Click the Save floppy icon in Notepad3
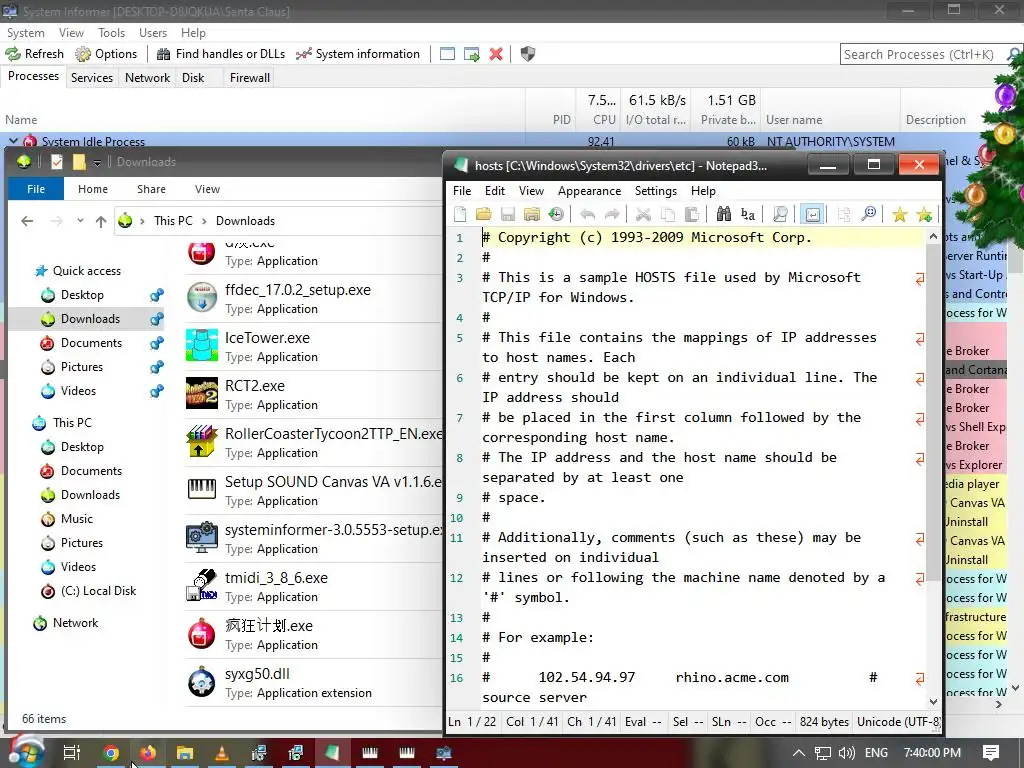 coord(507,214)
